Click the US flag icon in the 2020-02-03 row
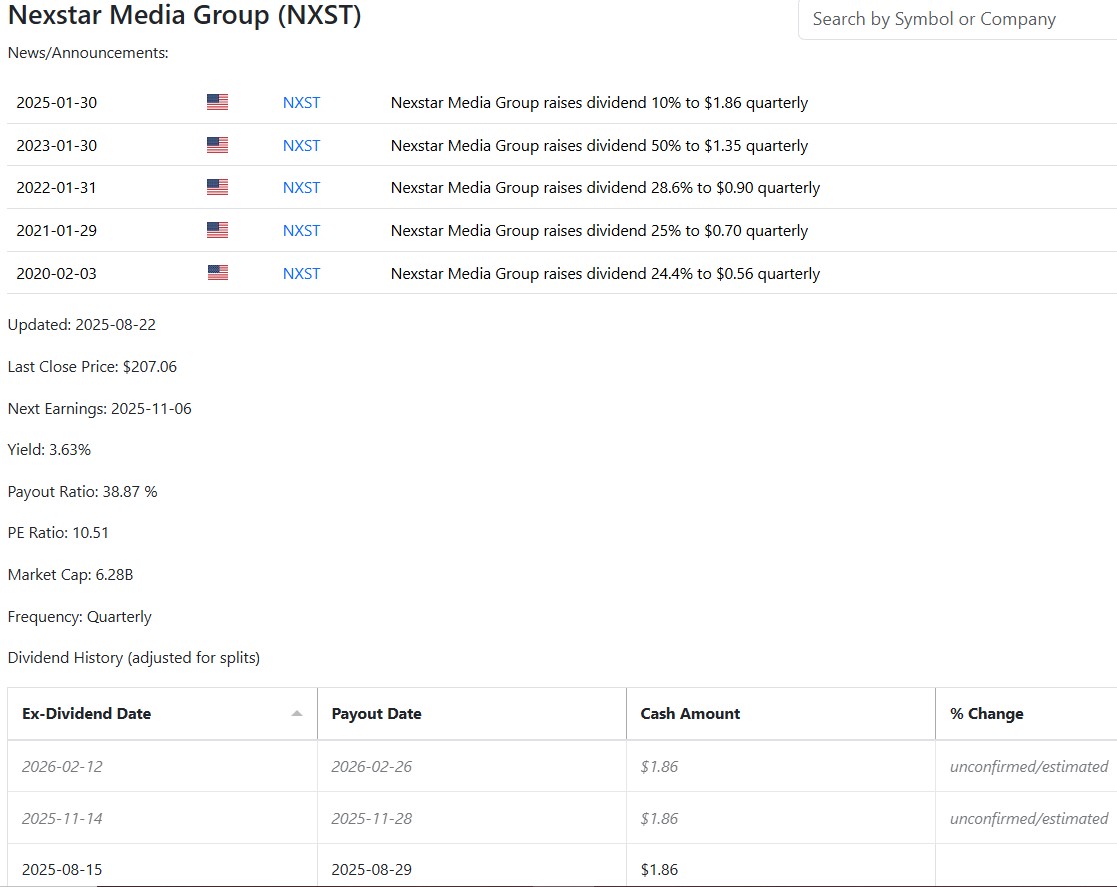 coord(217,273)
